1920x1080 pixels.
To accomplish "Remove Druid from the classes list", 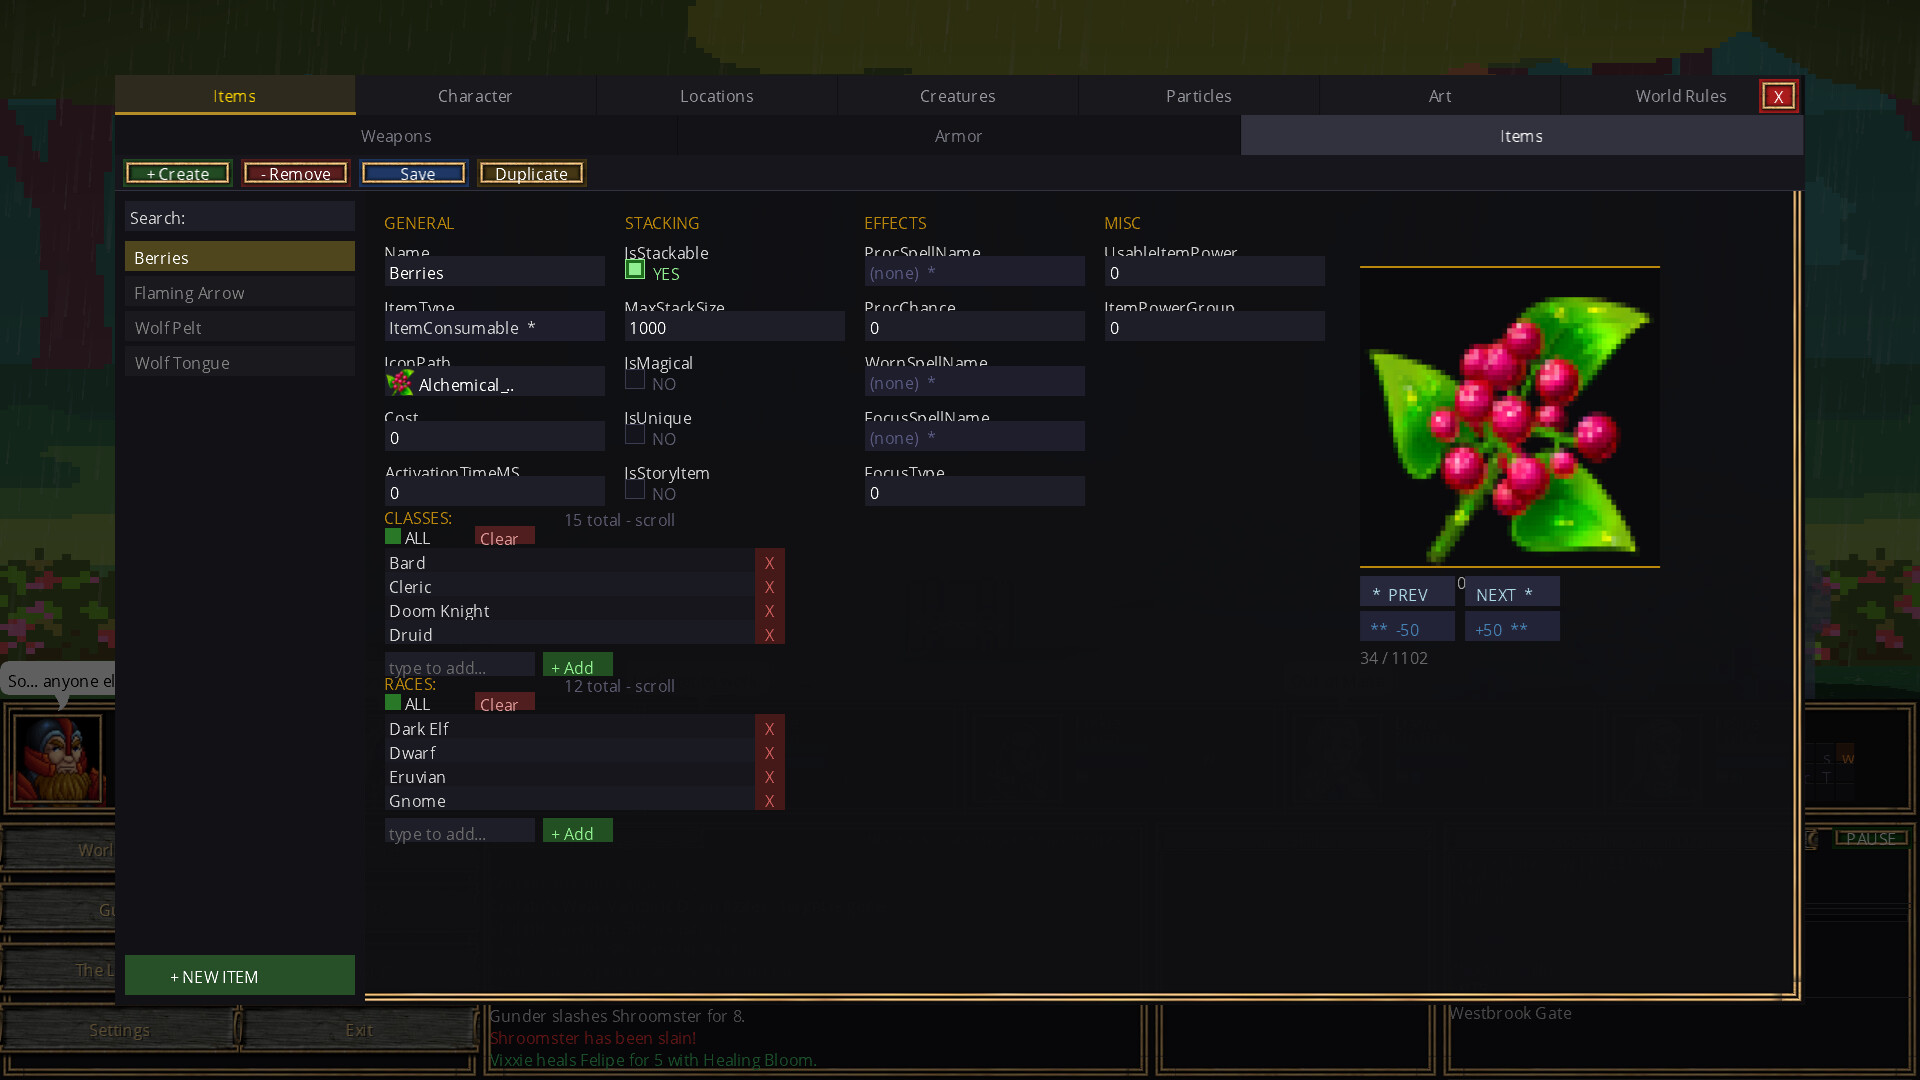I will [x=769, y=634].
